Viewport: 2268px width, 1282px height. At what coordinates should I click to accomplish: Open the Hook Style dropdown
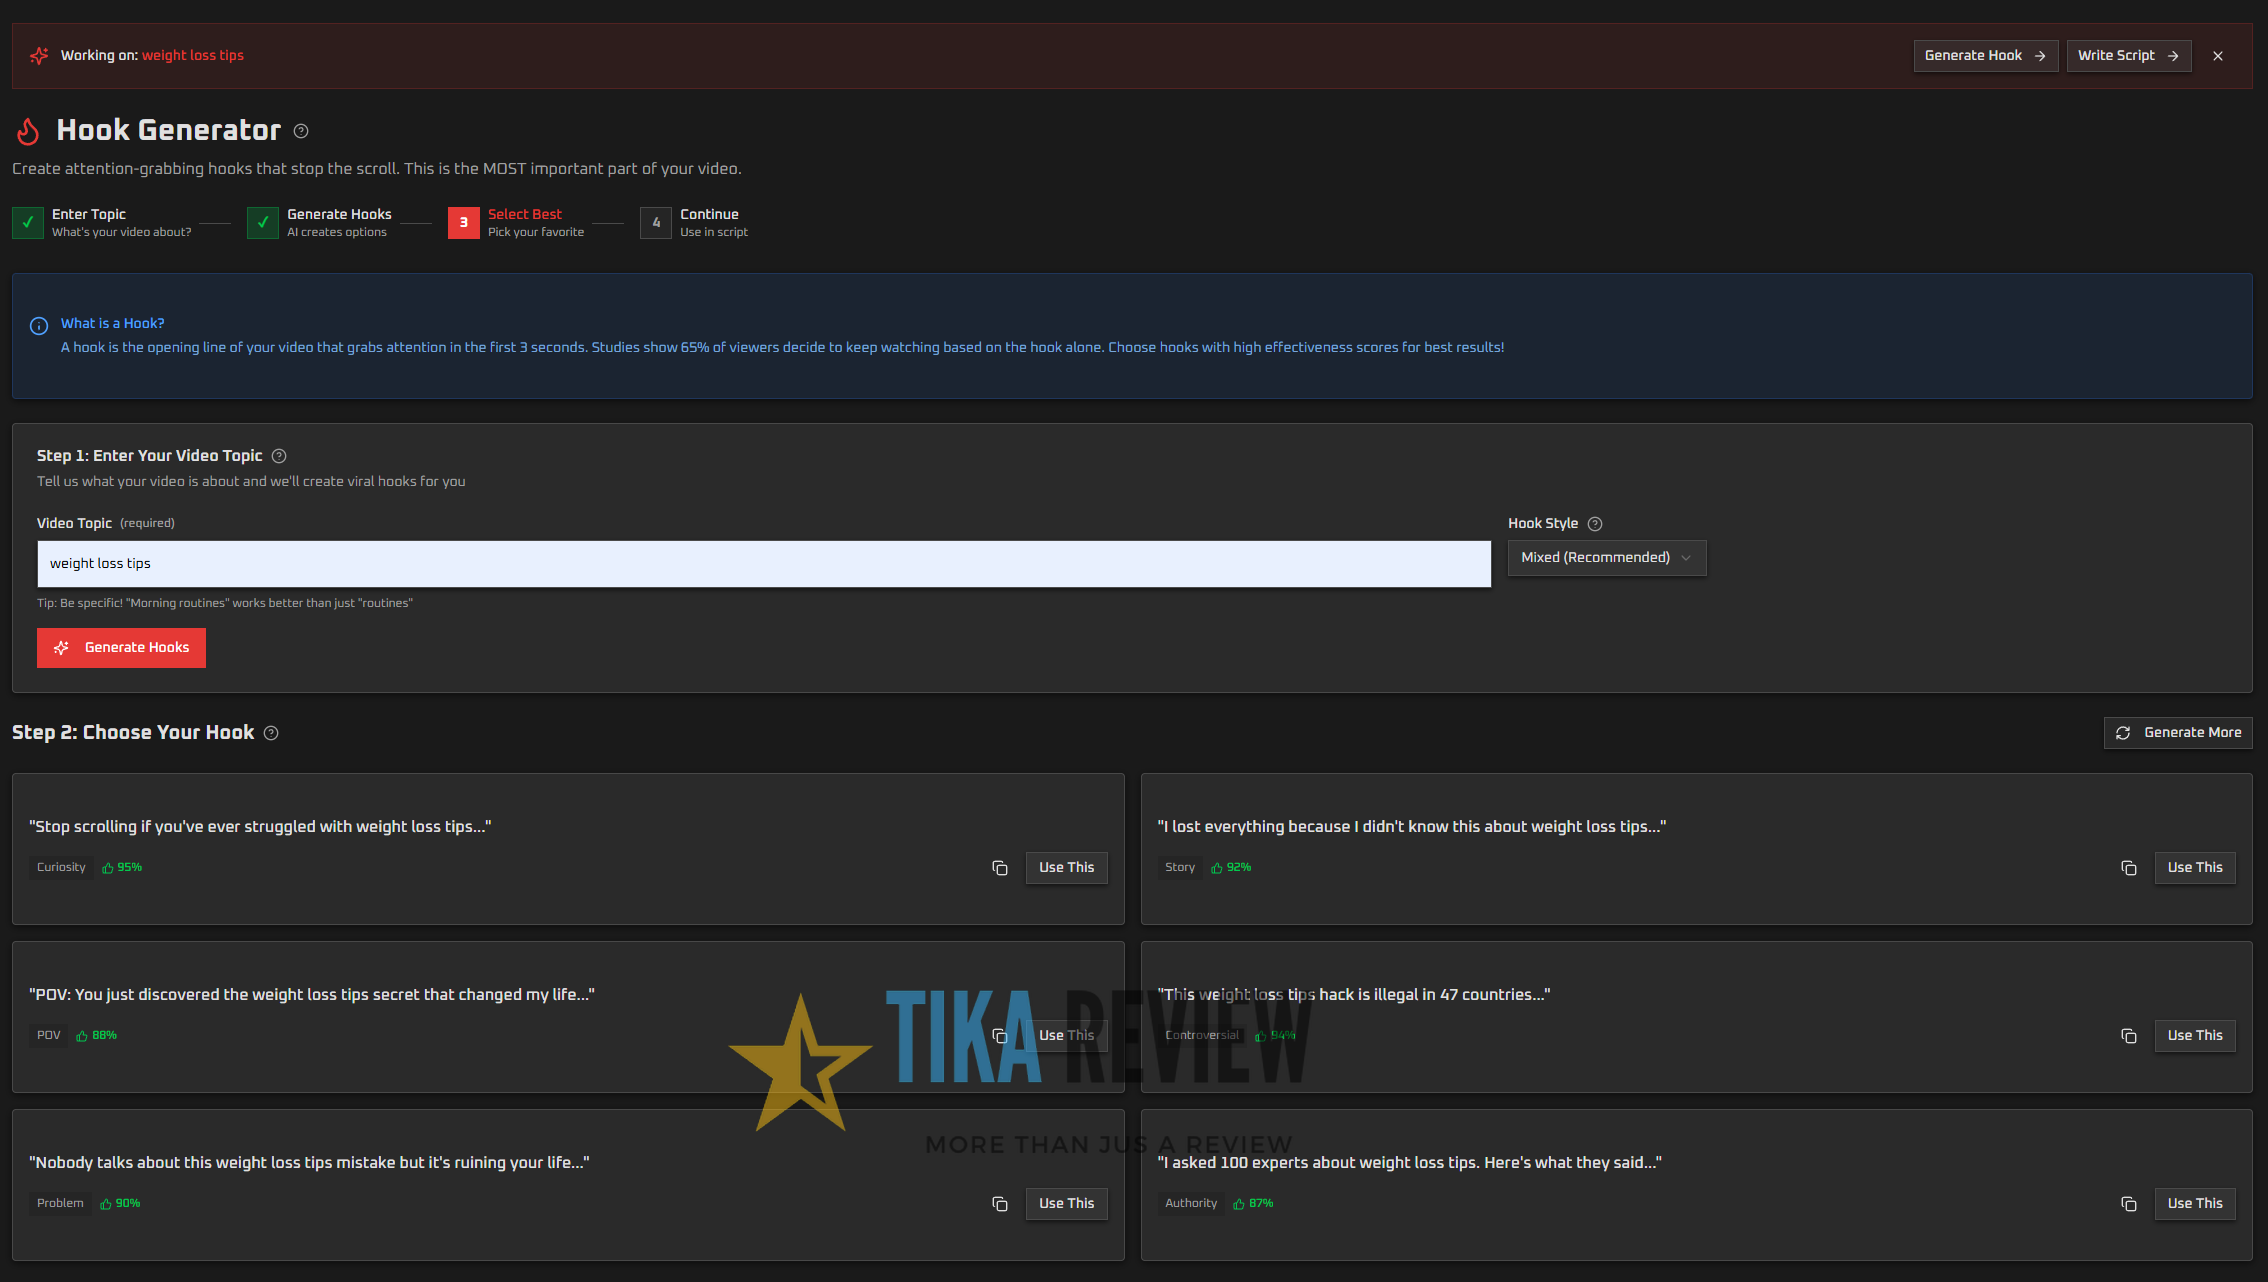pyautogui.click(x=1606, y=558)
